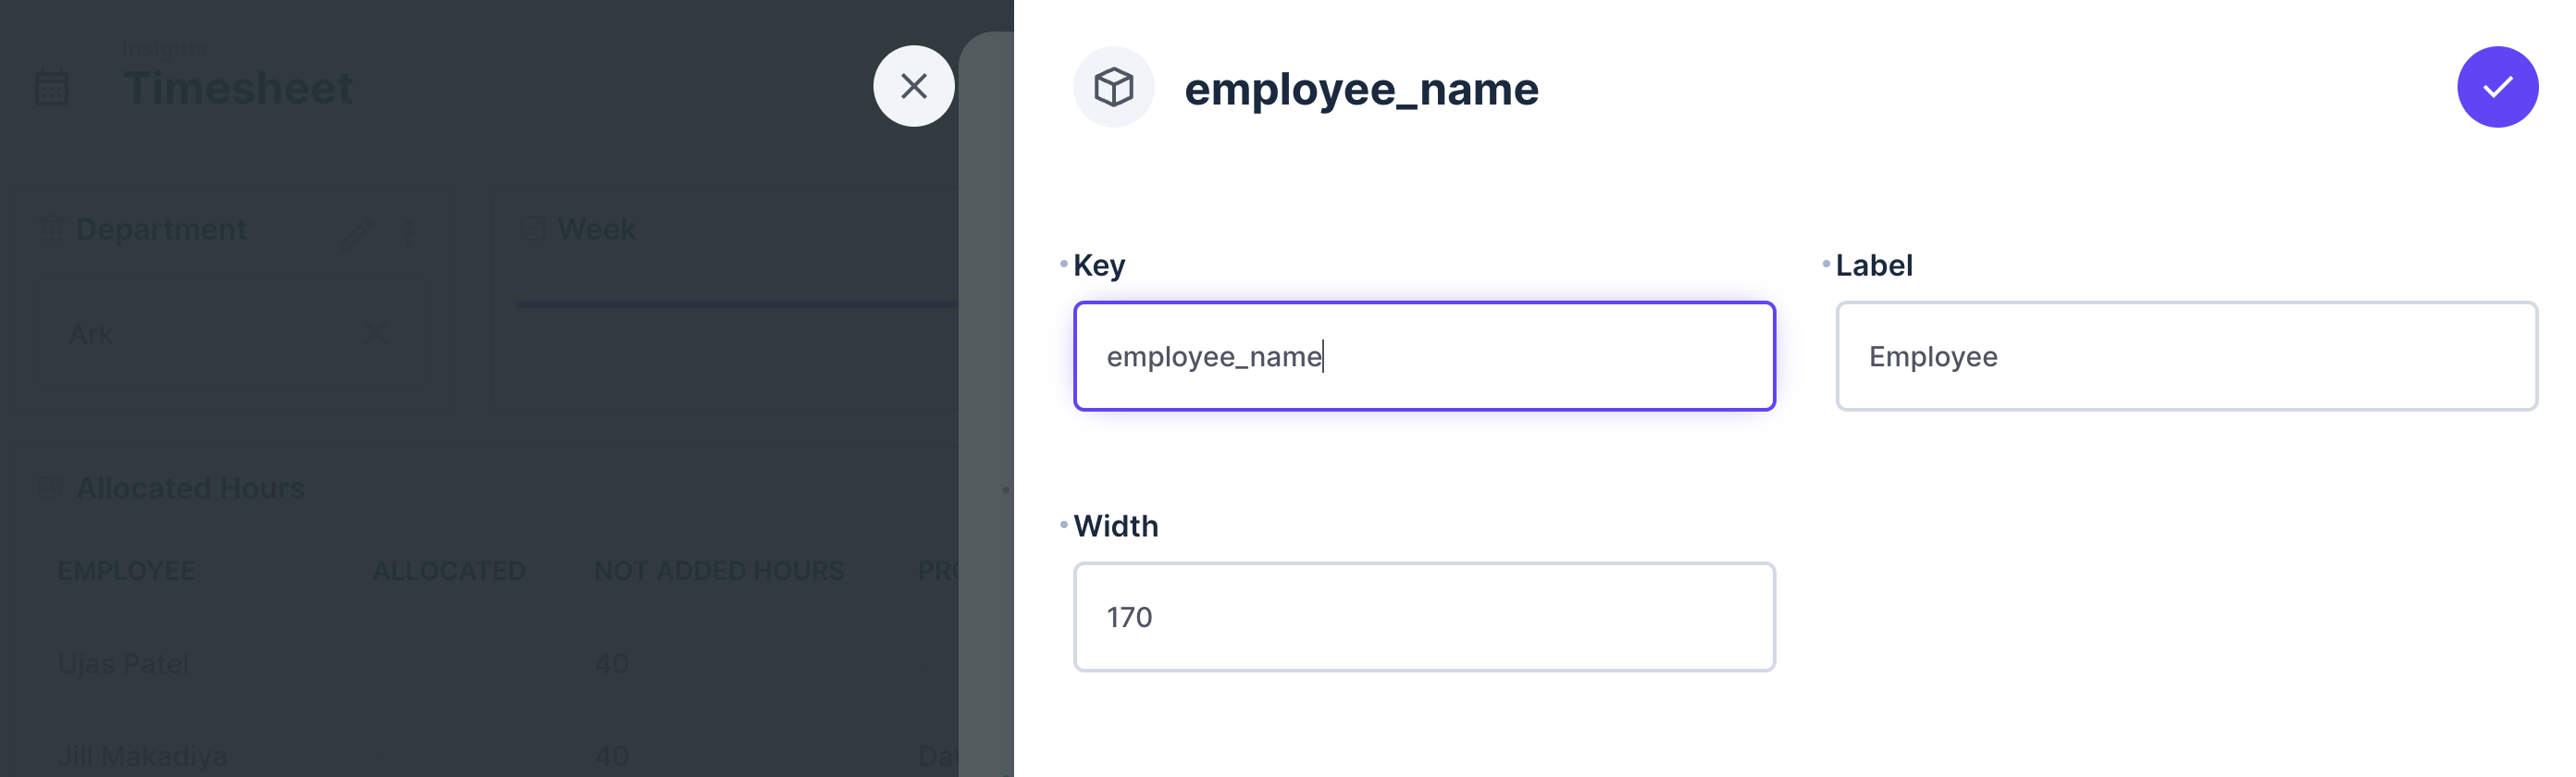
Task: Click the cube icon beside employee_name title
Action: pyautogui.click(x=1113, y=87)
